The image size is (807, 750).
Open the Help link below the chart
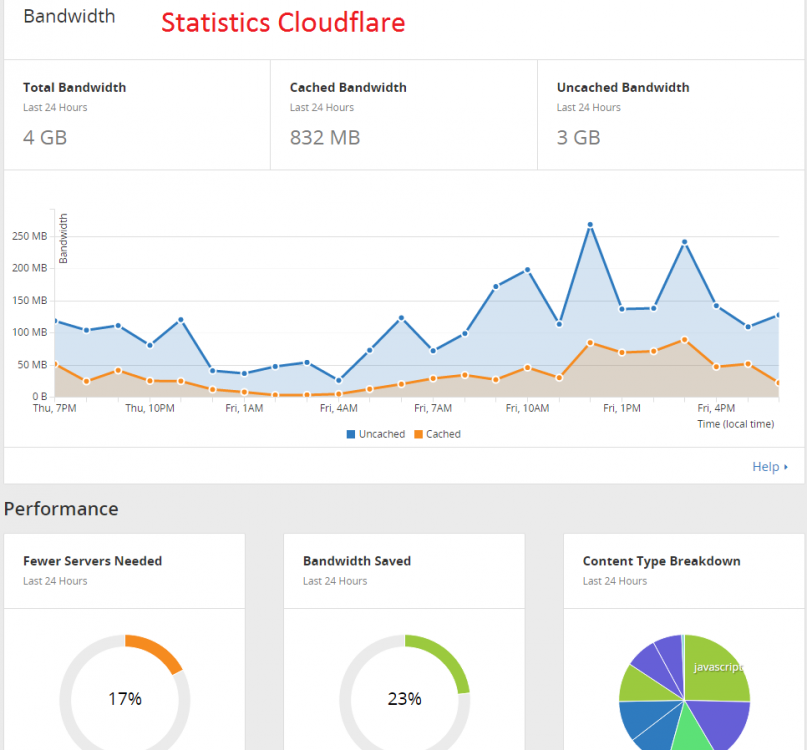769,466
